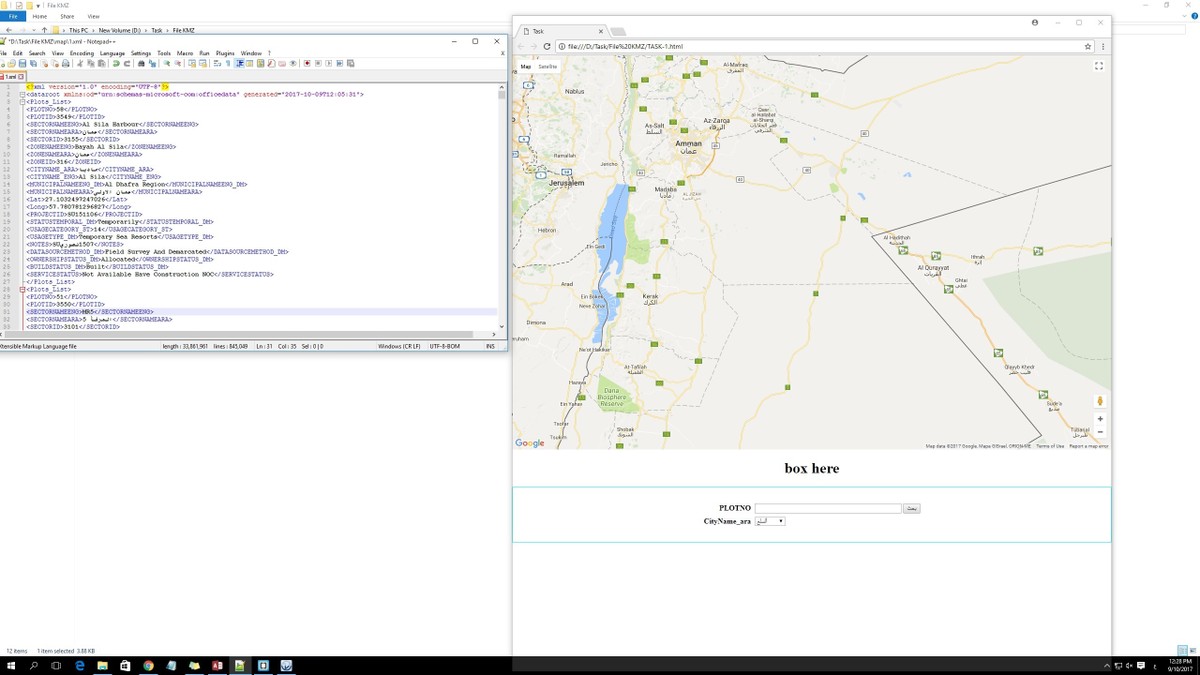This screenshot has width=1200, height=675.
Task: Click the Save icon in Notepad++ toolbar
Action: tap(21, 63)
